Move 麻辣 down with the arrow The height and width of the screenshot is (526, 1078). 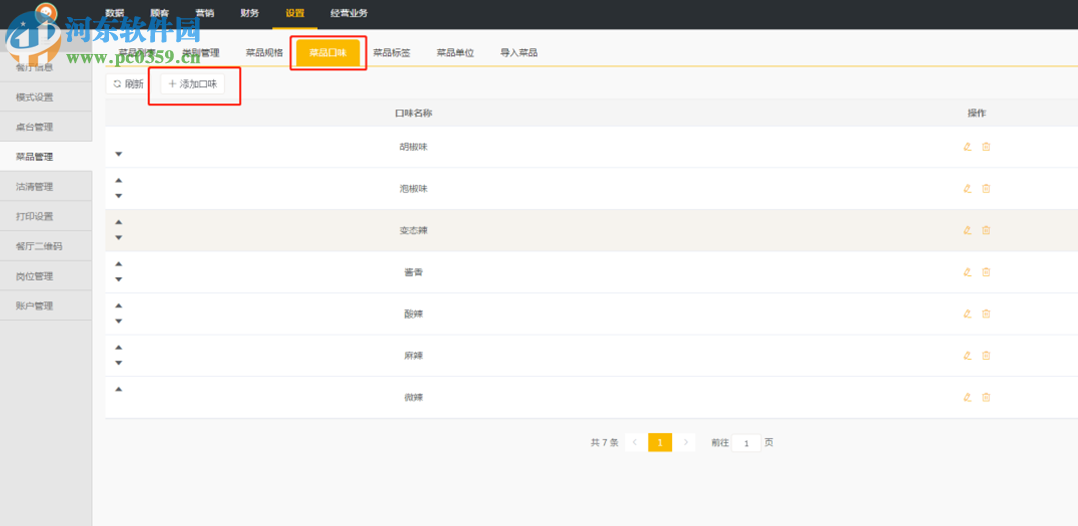[x=118, y=363]
